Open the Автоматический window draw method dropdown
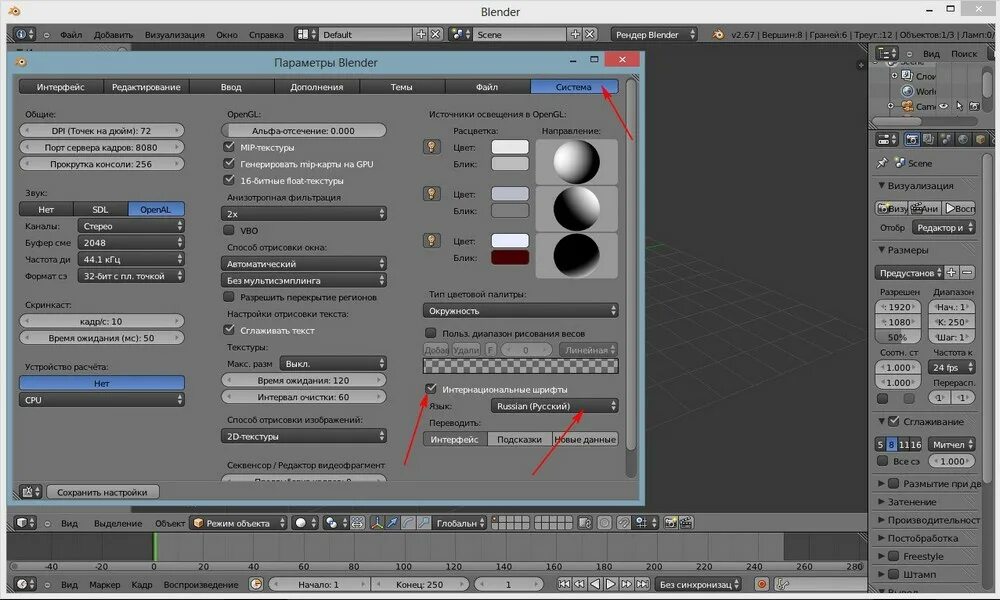This screenshot has height=600, width=1000. click(304, 263)
